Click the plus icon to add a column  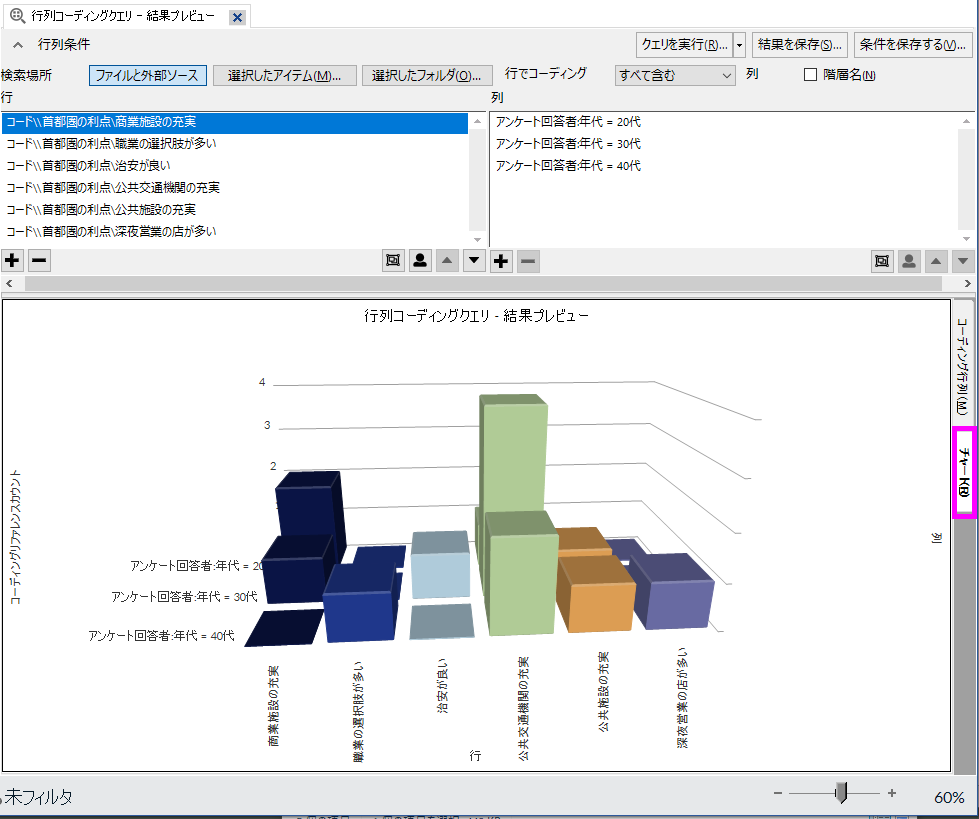tap(502, 261)
